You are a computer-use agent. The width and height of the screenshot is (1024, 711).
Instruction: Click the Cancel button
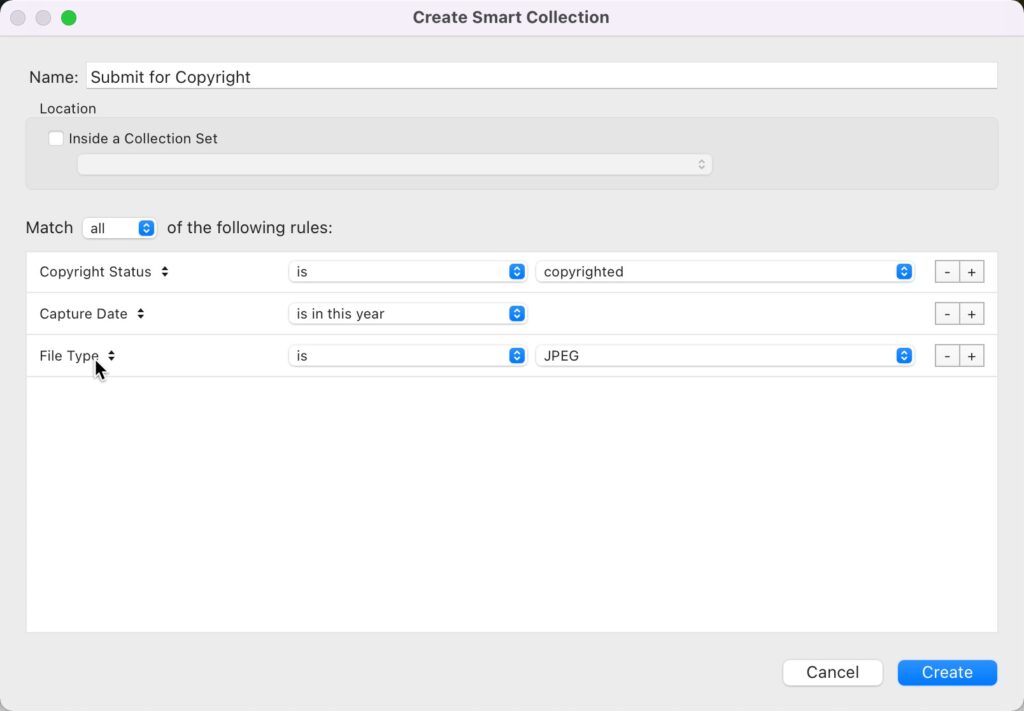[x=833, y=672]
